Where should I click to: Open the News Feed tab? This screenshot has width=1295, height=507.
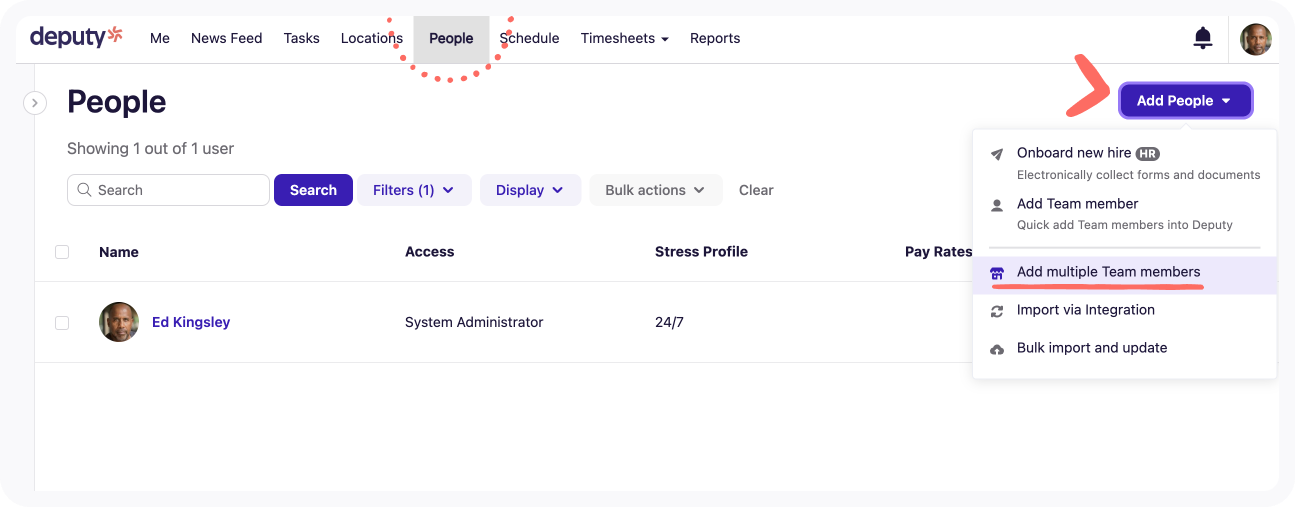tap(227, 38)
